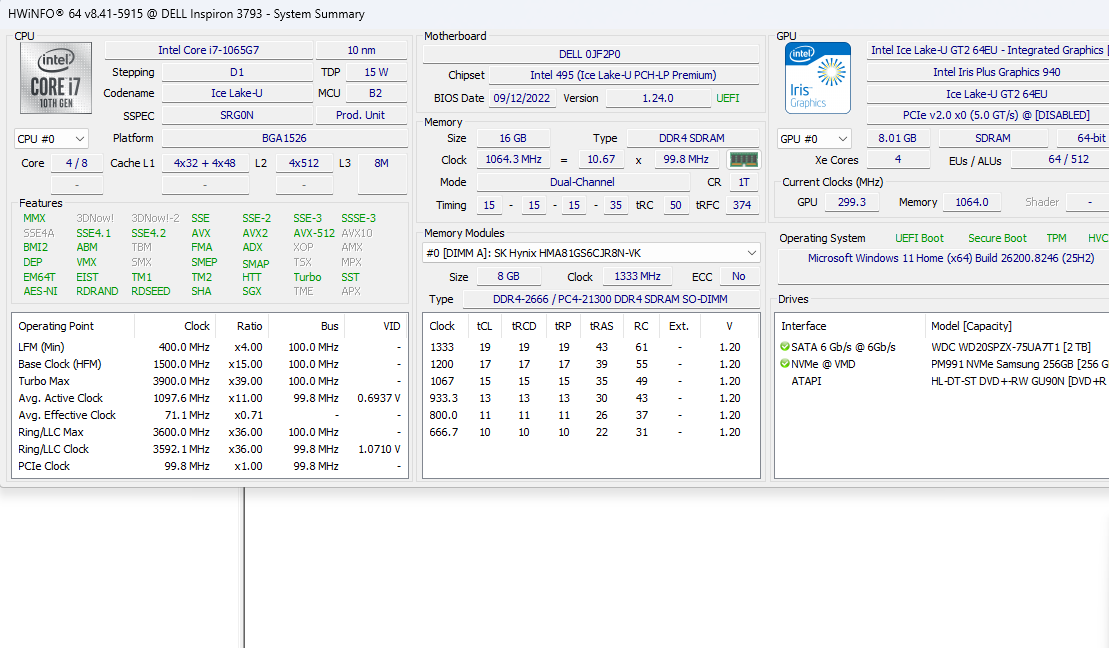Image resolution: width=1109 pixels, height=648 pixels.
Task: Click the RDSEED feature label
Action: tap(151, 291)
